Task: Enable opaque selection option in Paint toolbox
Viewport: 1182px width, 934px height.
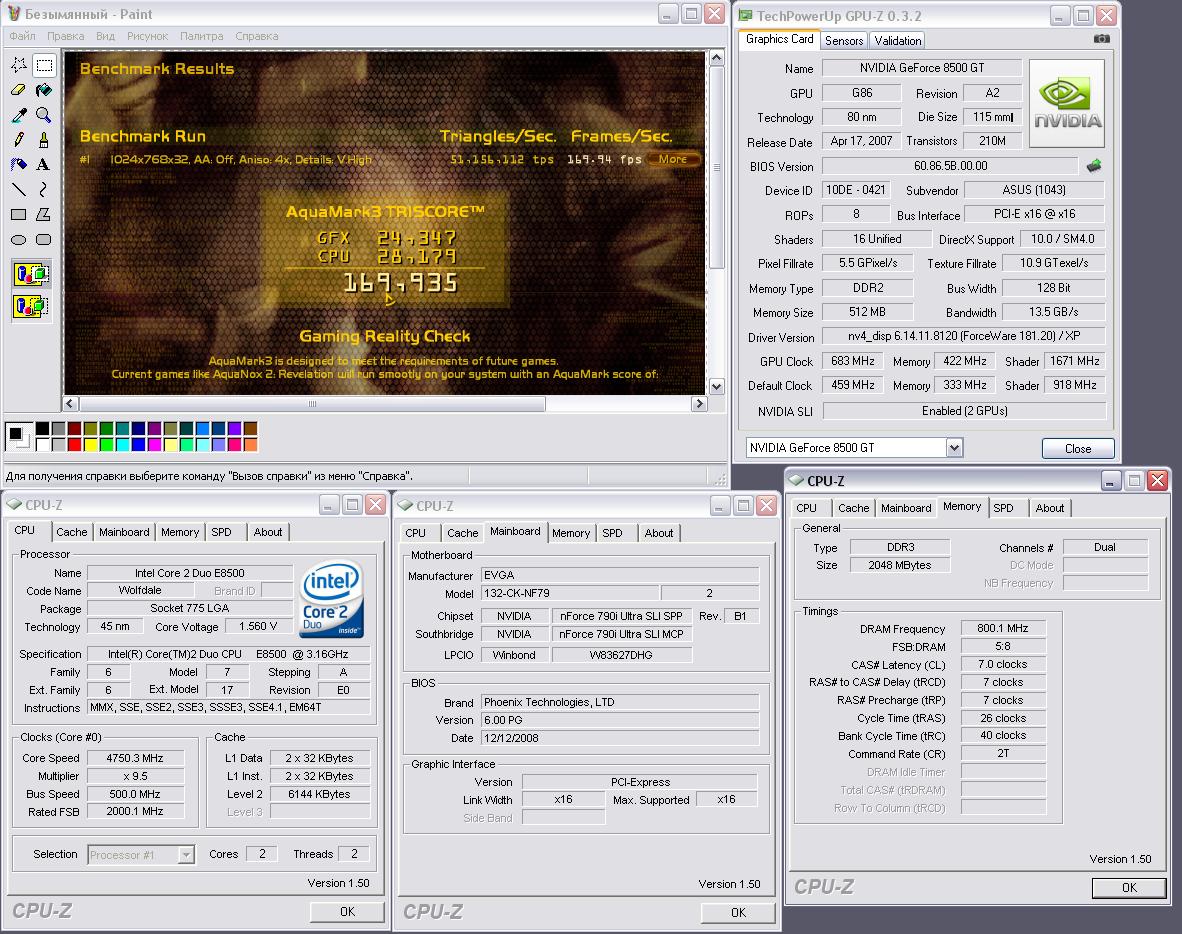Action: tap(32, 274)
